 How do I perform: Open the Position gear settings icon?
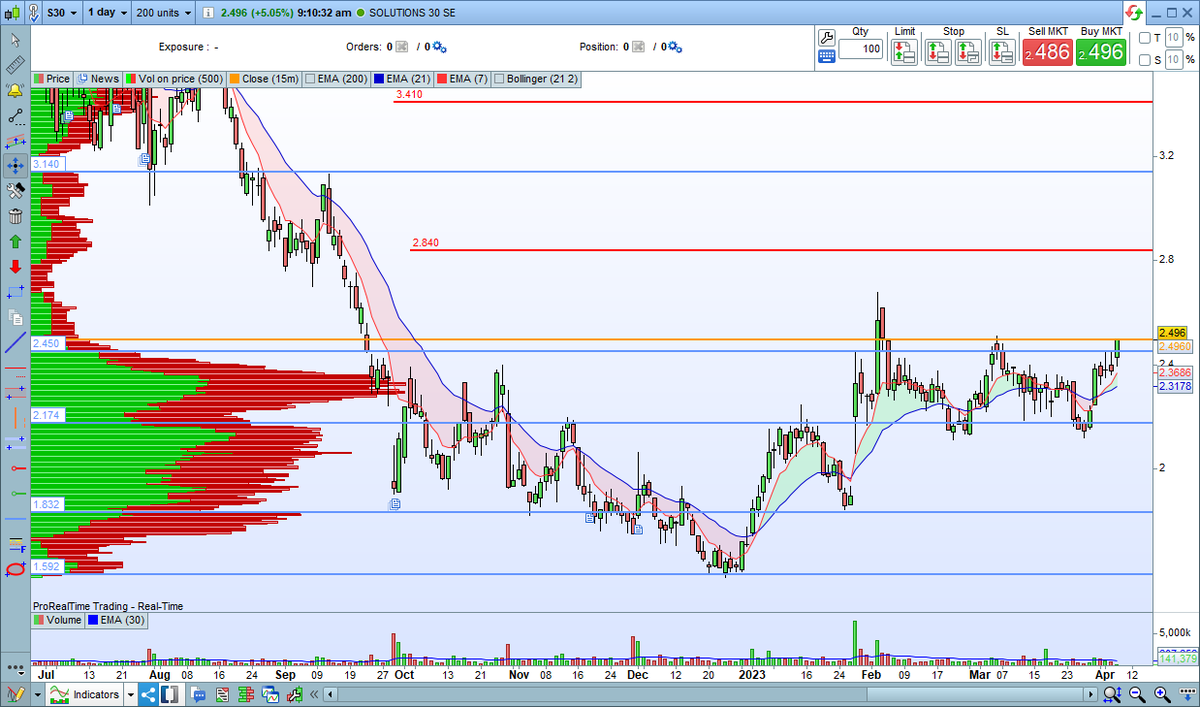[673, 47]
